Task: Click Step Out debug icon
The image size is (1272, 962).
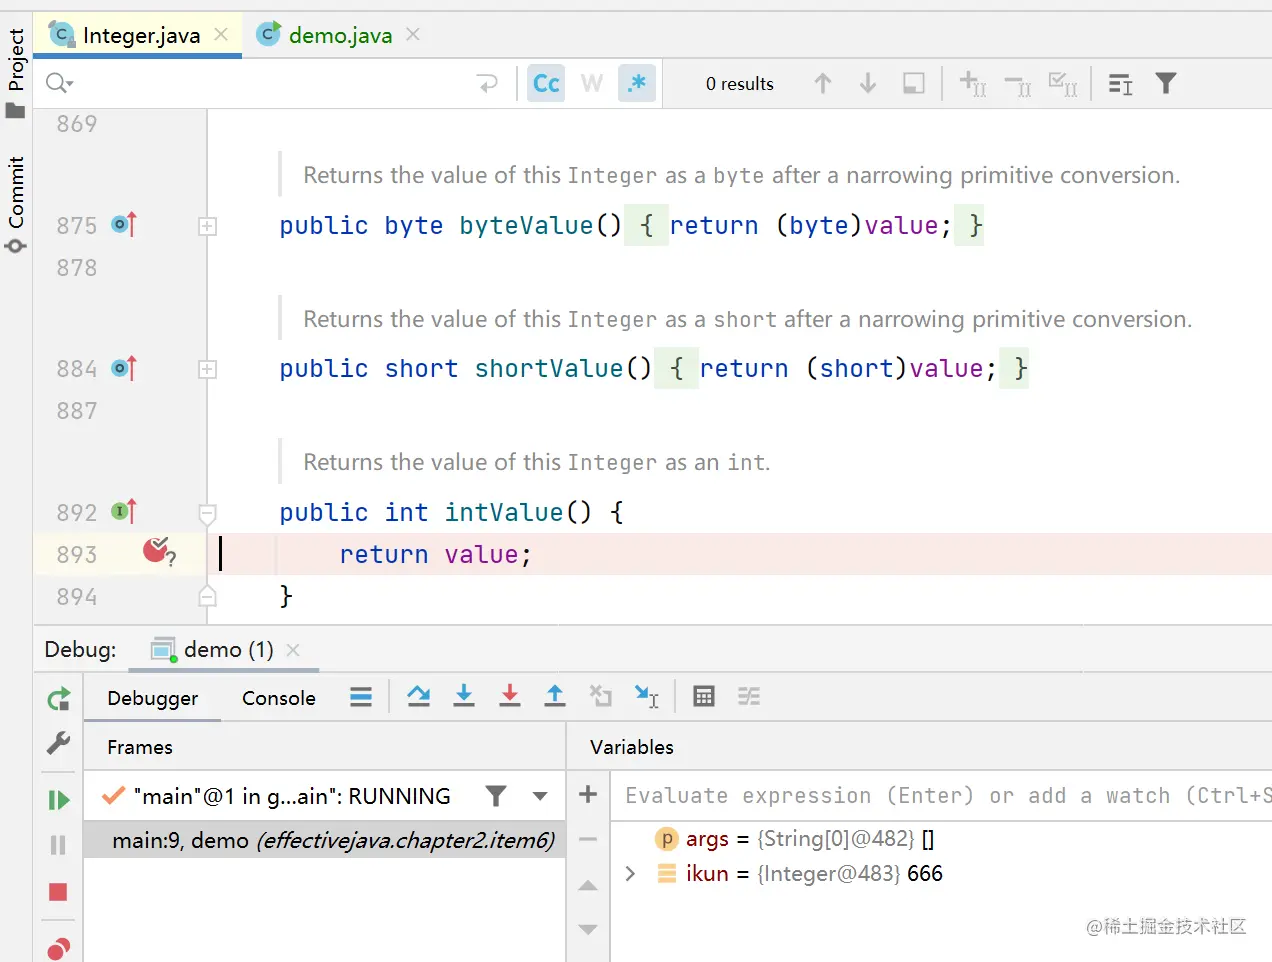Action: (x=555, y=696)
